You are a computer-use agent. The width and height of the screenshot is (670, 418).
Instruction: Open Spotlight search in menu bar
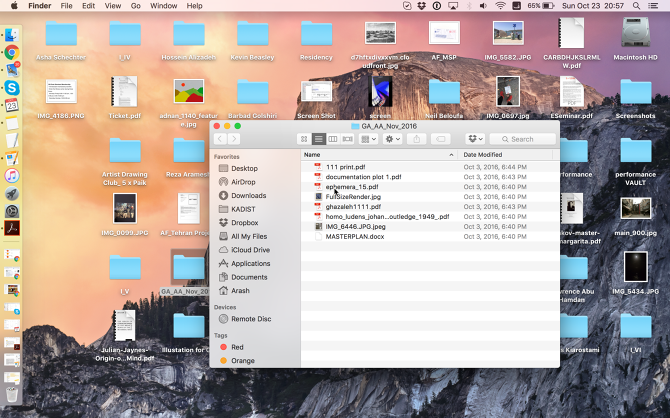click(636, 6)
